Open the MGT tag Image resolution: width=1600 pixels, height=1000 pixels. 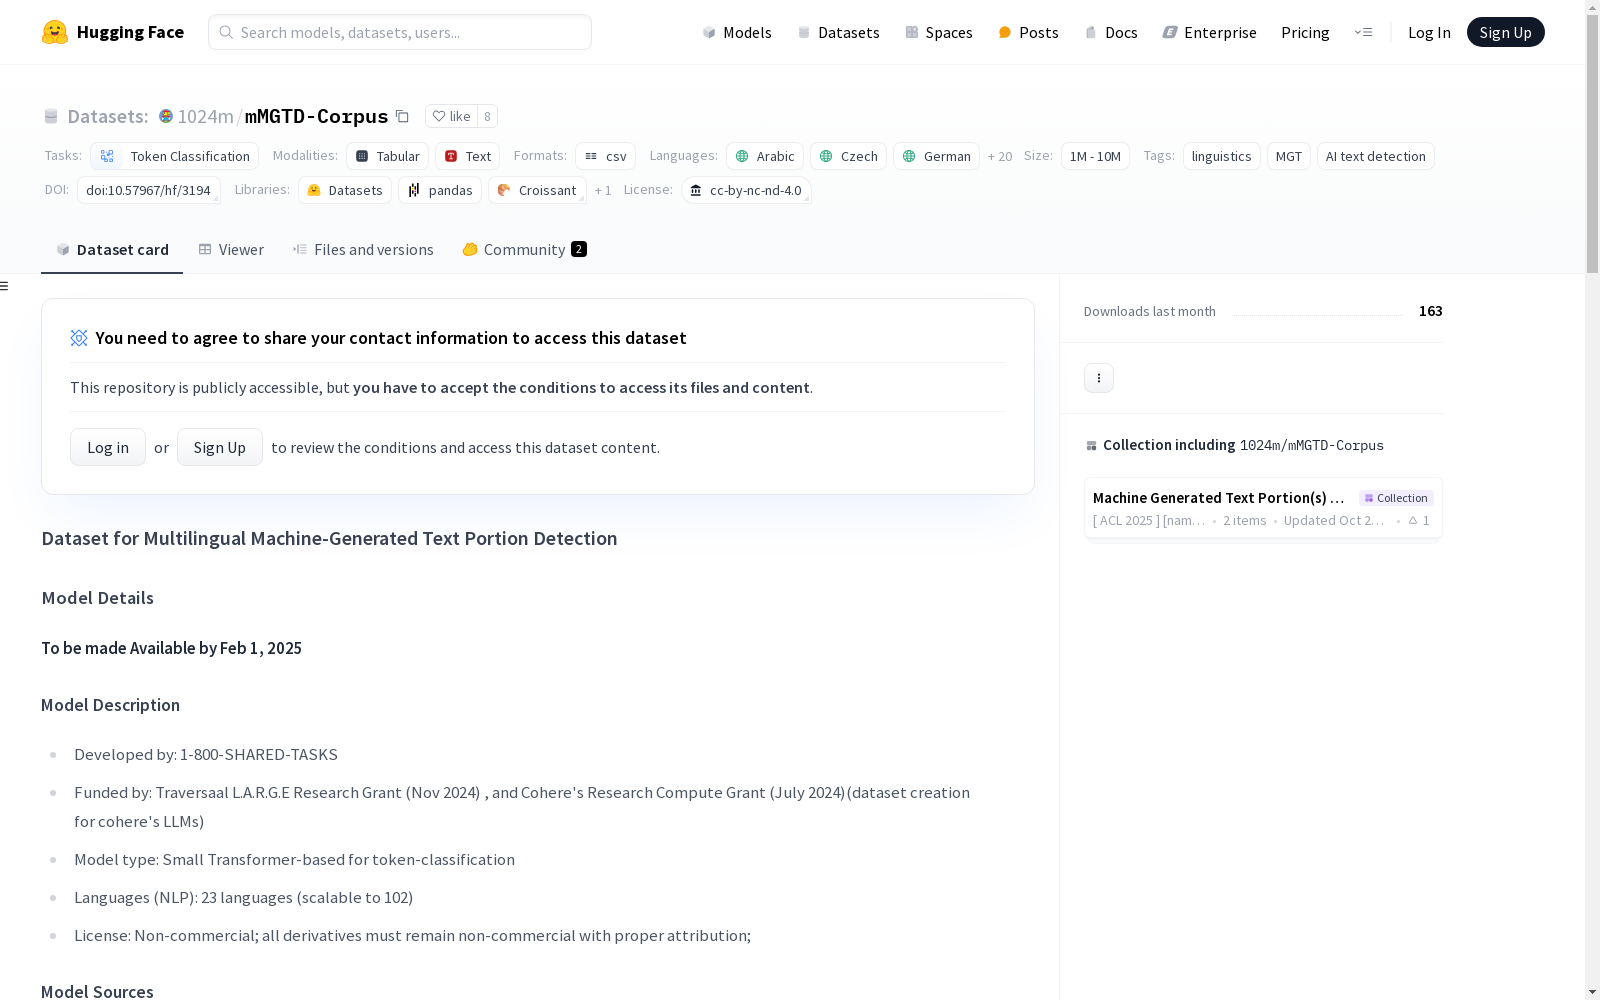point(1289,156)
